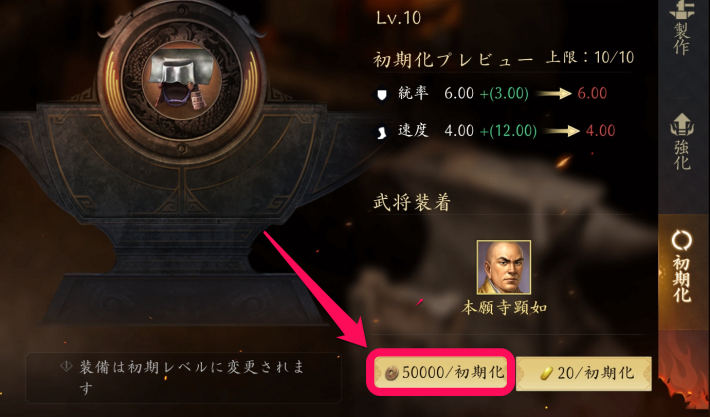Click the info diamond icon beside 装備は初期レベル notice
The height and width of the screenshot is (417, 710).
[x=67, y=367]
